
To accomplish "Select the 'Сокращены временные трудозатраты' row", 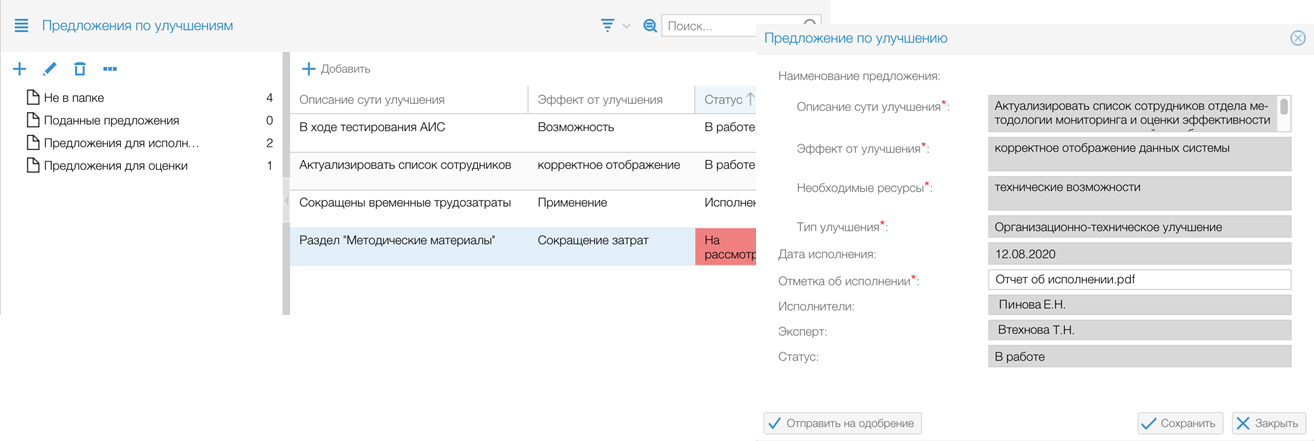I will [x=405, y=203].
